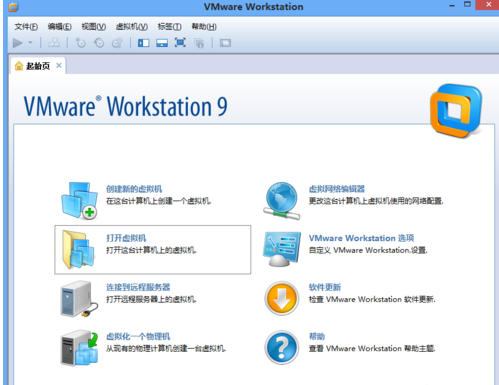Click the text 打开远程服务器上的虚拟机
Image resolution: width=499 pixels, height=385 pixels.
[x=151, y=299]
